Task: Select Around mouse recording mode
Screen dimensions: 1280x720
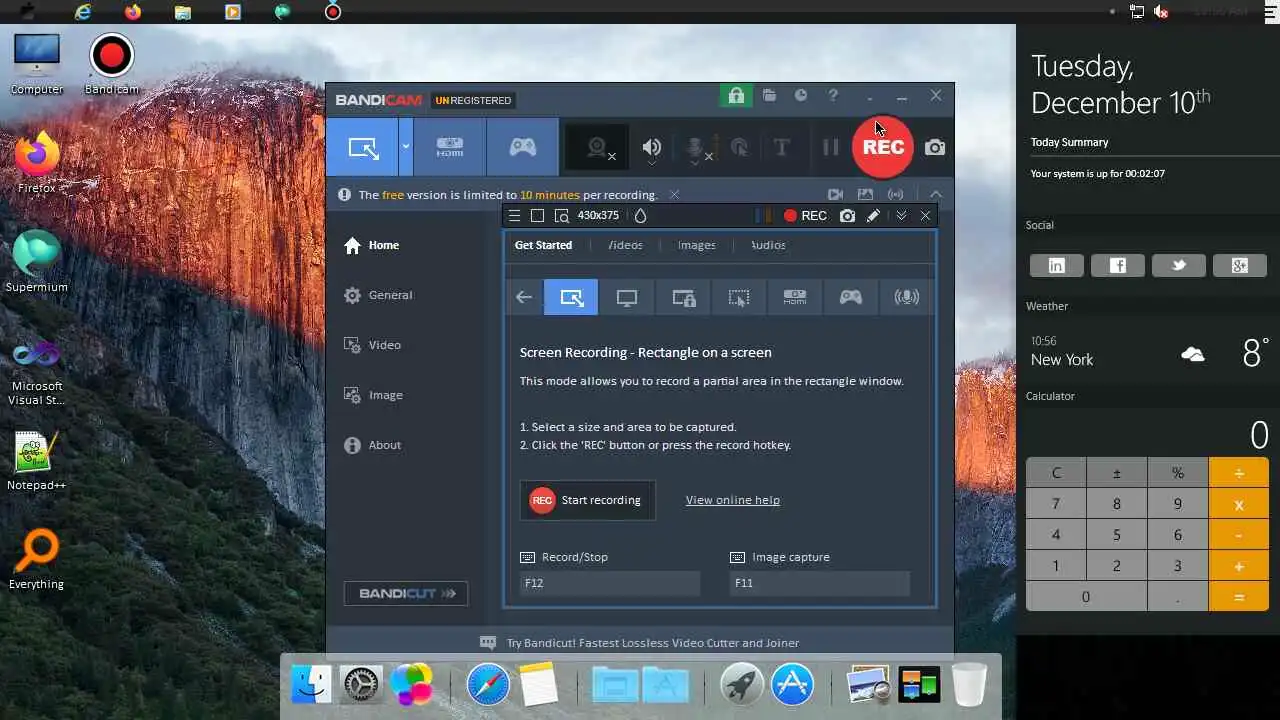Action: 739,297
